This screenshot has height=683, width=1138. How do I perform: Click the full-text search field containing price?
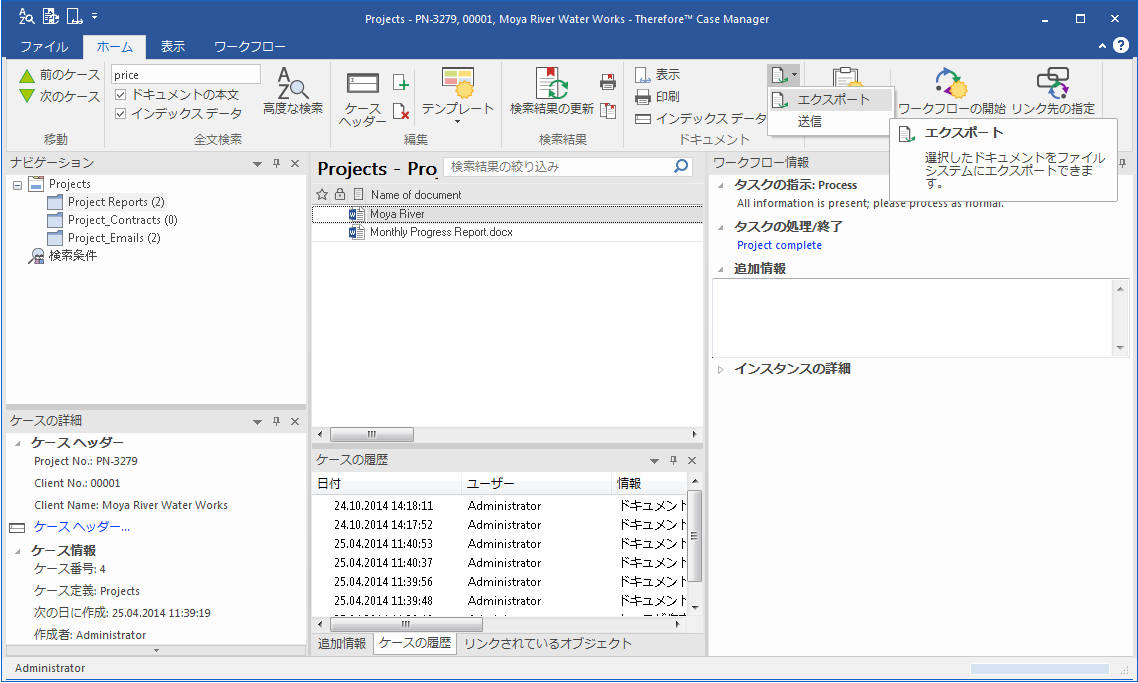pyautogui.click(x=186, y=74)
